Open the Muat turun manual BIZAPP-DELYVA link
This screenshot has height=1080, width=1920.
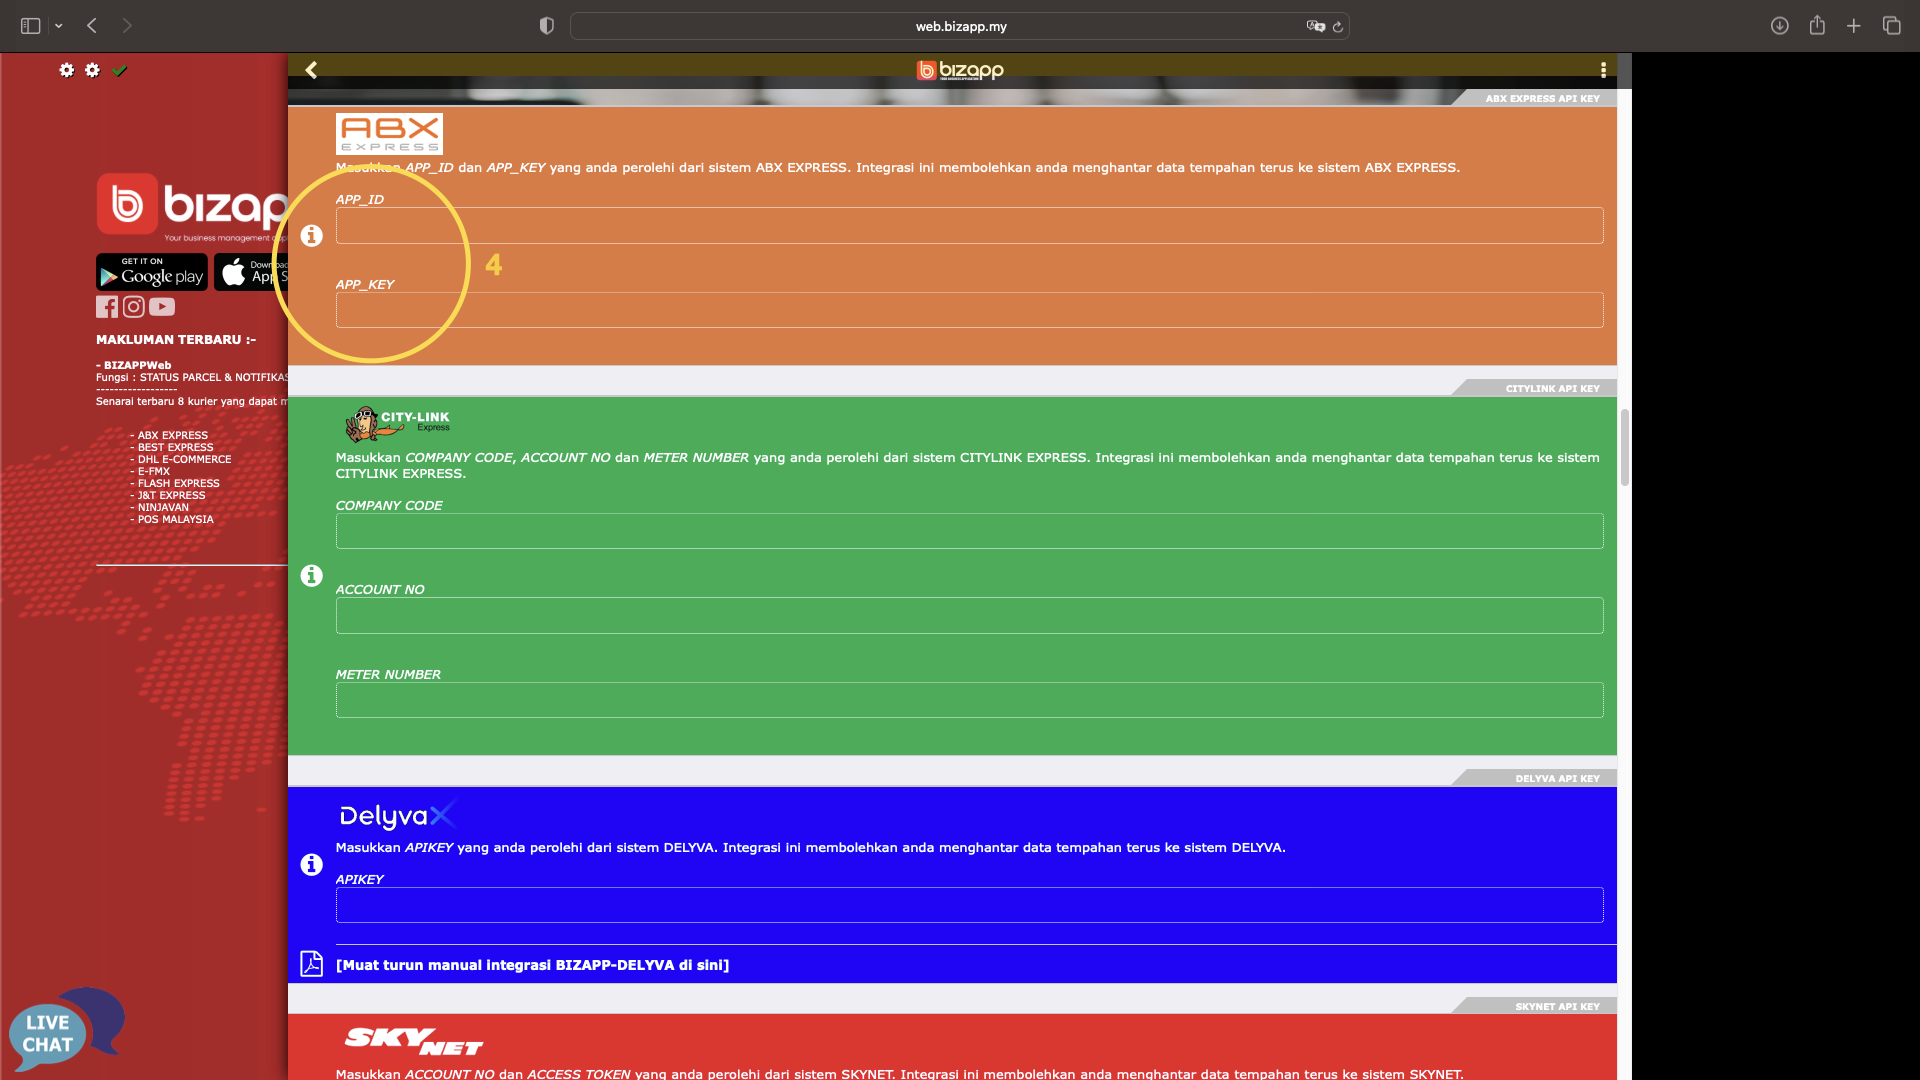[x=532, y=965]
